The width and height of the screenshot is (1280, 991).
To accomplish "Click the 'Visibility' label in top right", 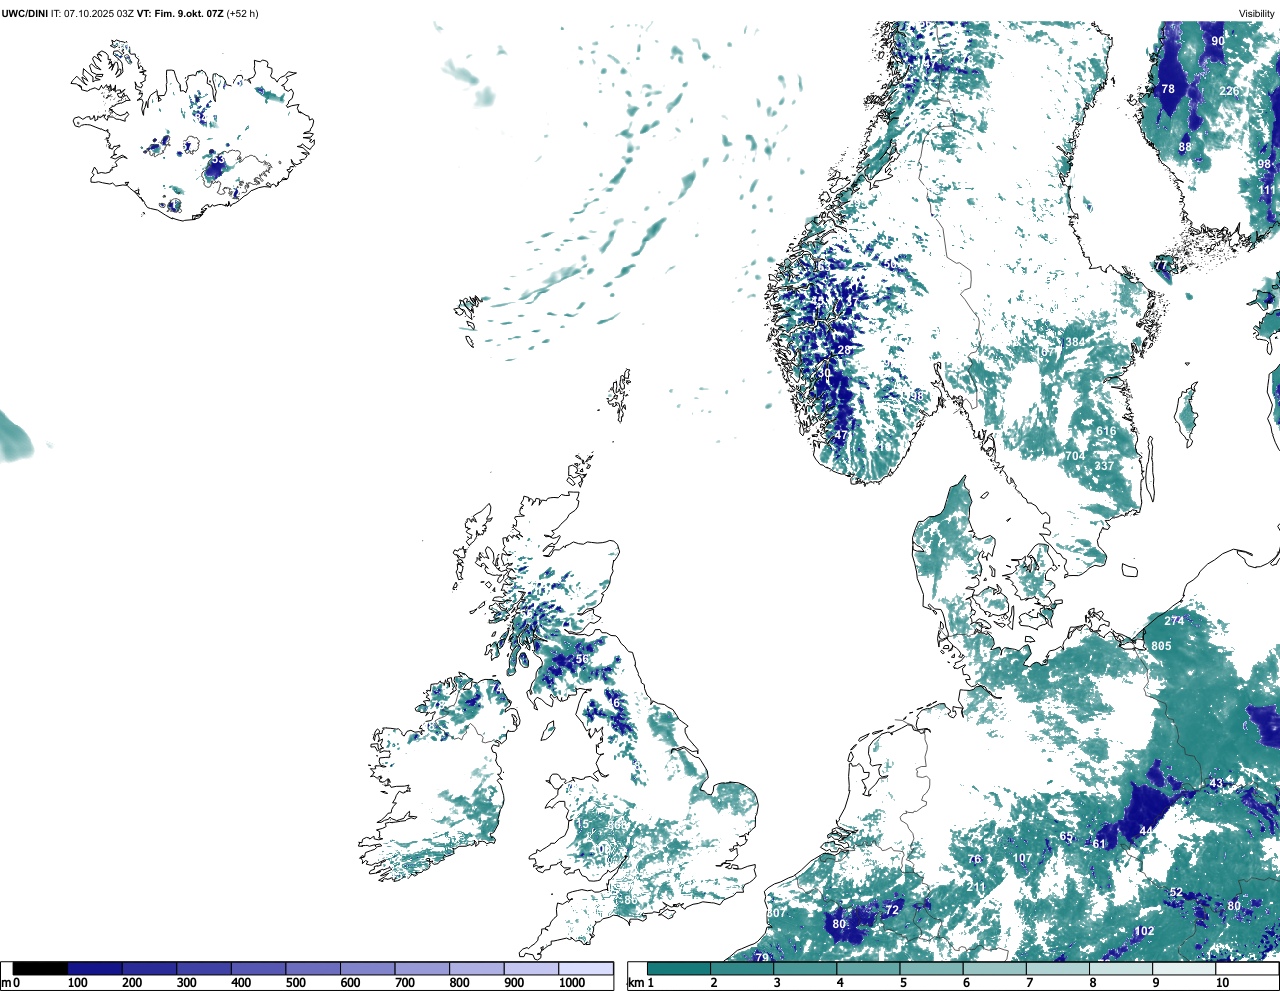I will click(x=1257, y=14).
